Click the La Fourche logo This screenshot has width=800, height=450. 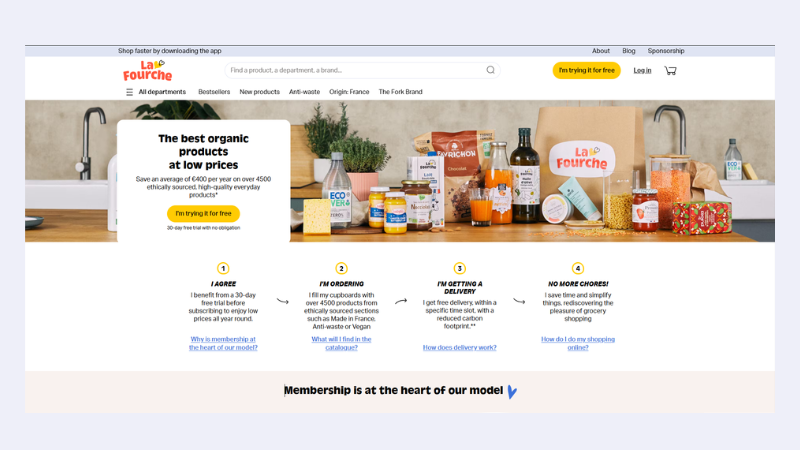tap(147, 70)
